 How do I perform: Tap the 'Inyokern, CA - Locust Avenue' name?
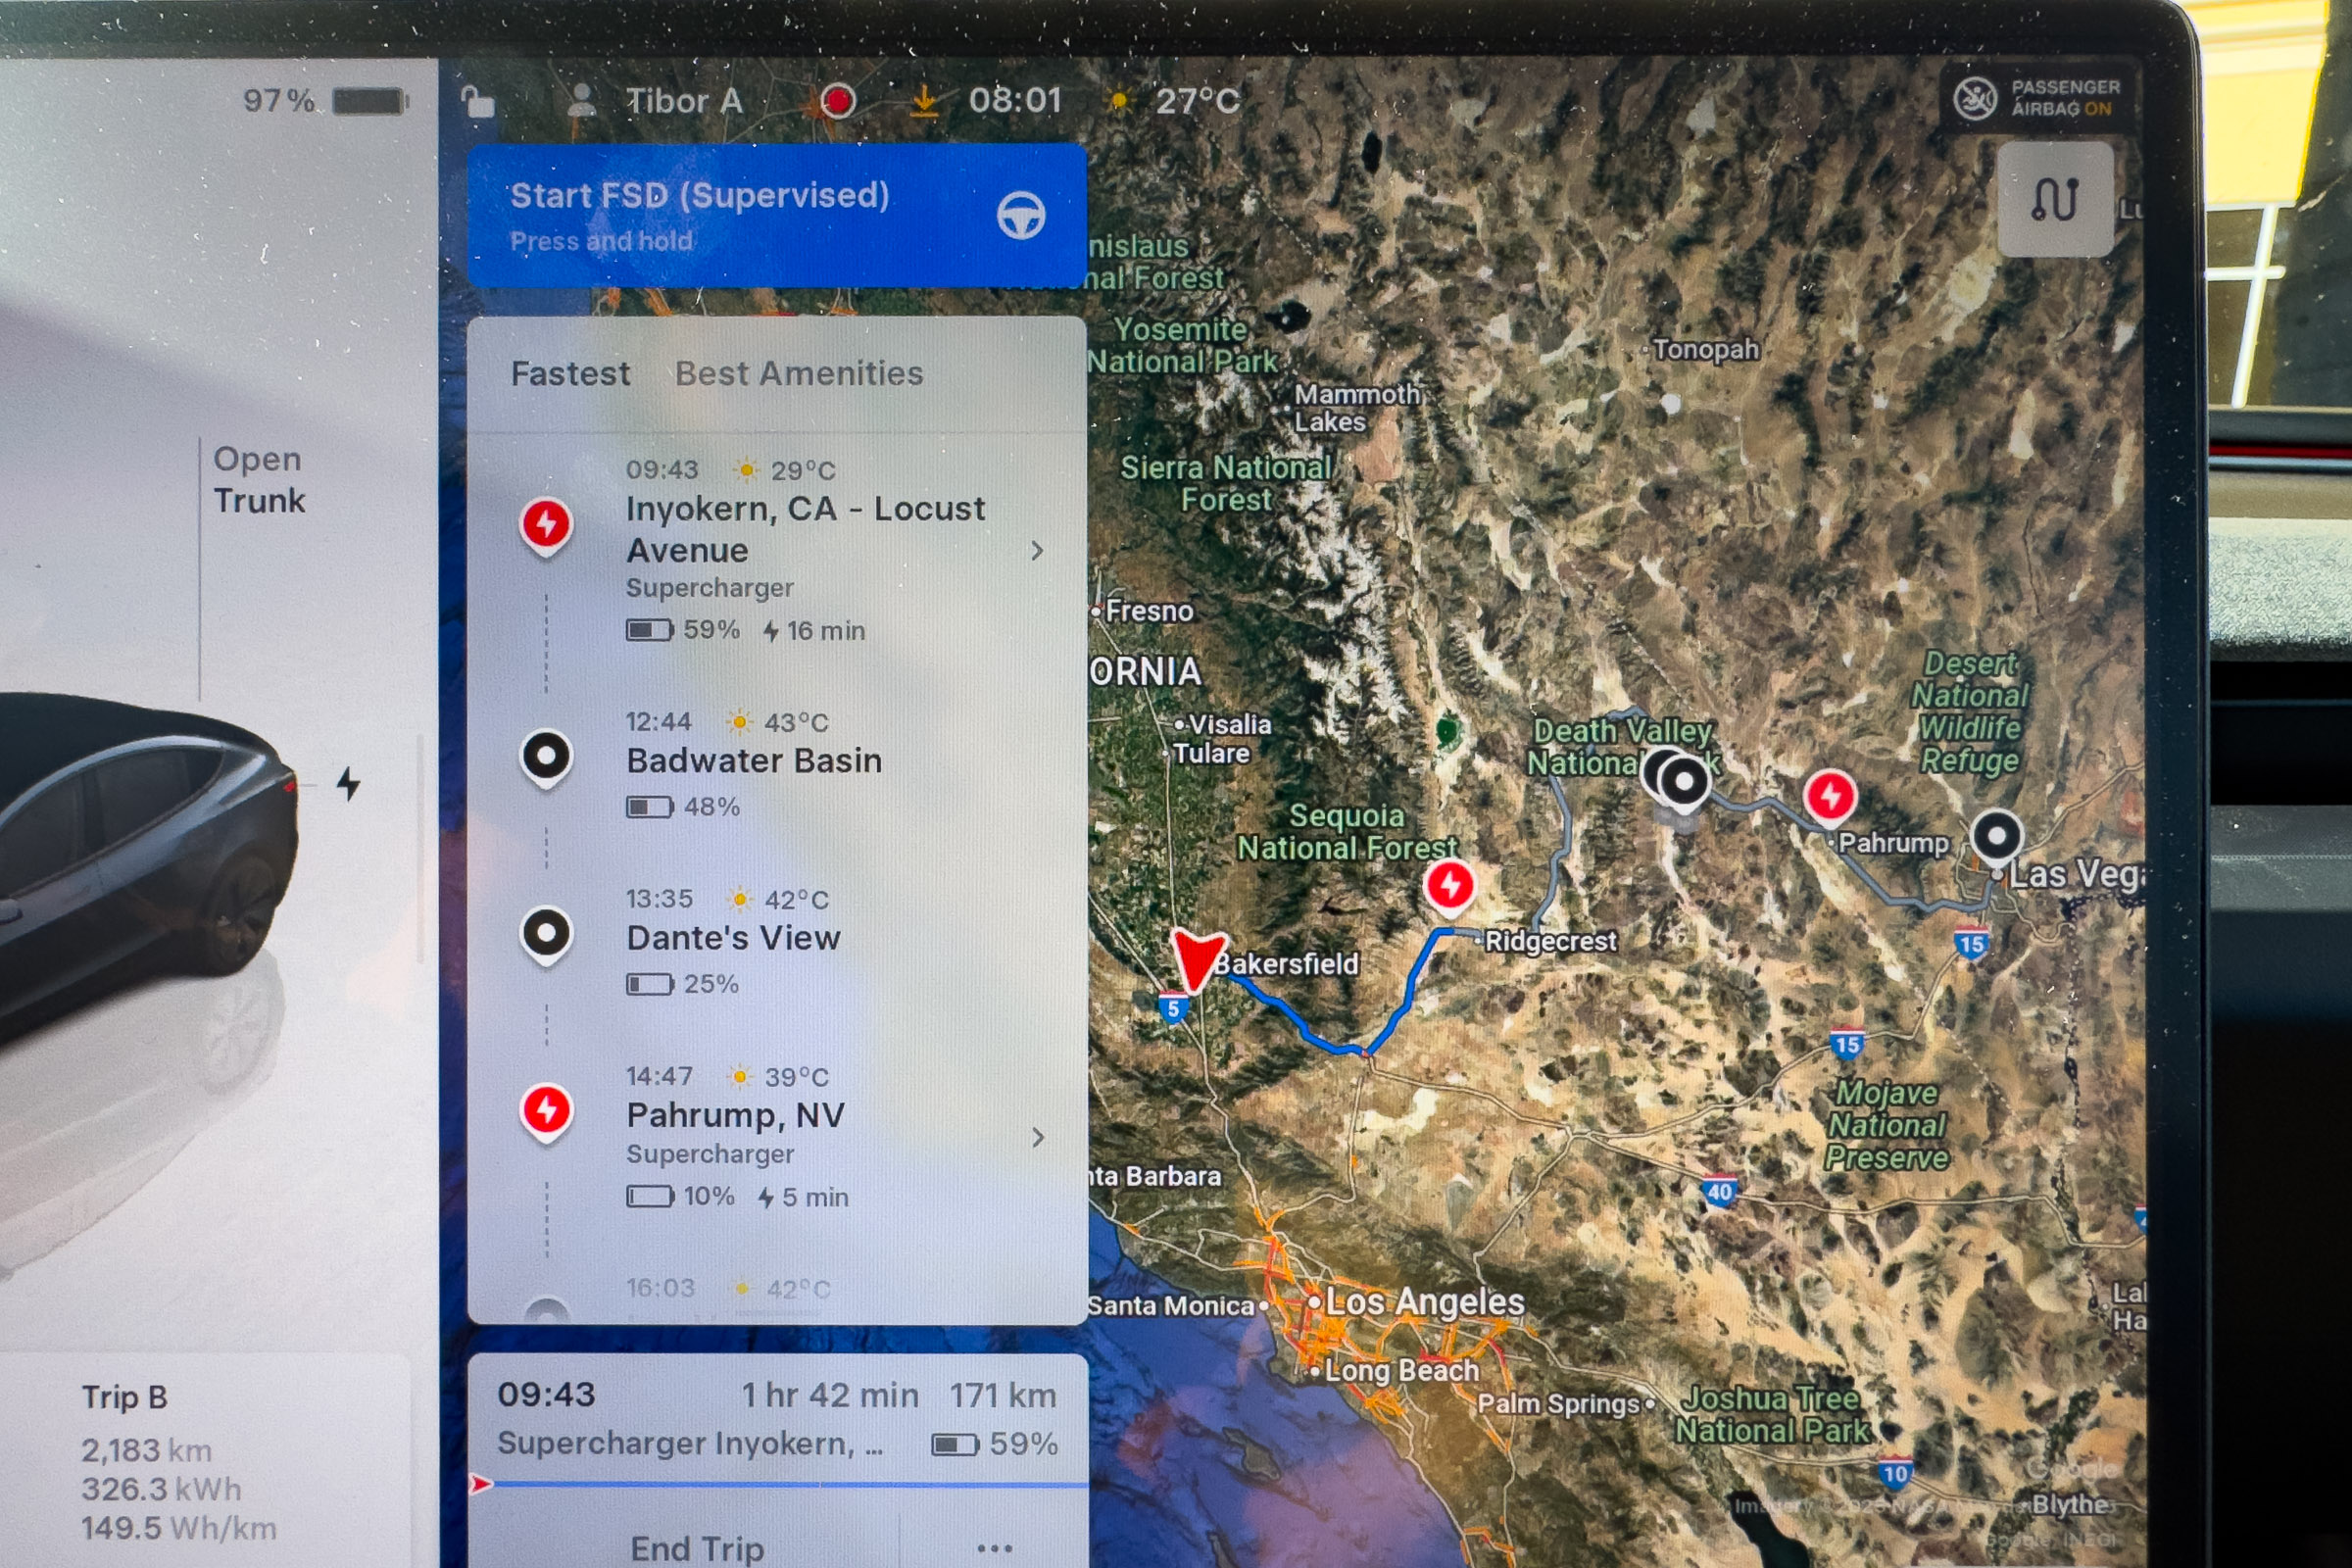(x=805, y=529)
